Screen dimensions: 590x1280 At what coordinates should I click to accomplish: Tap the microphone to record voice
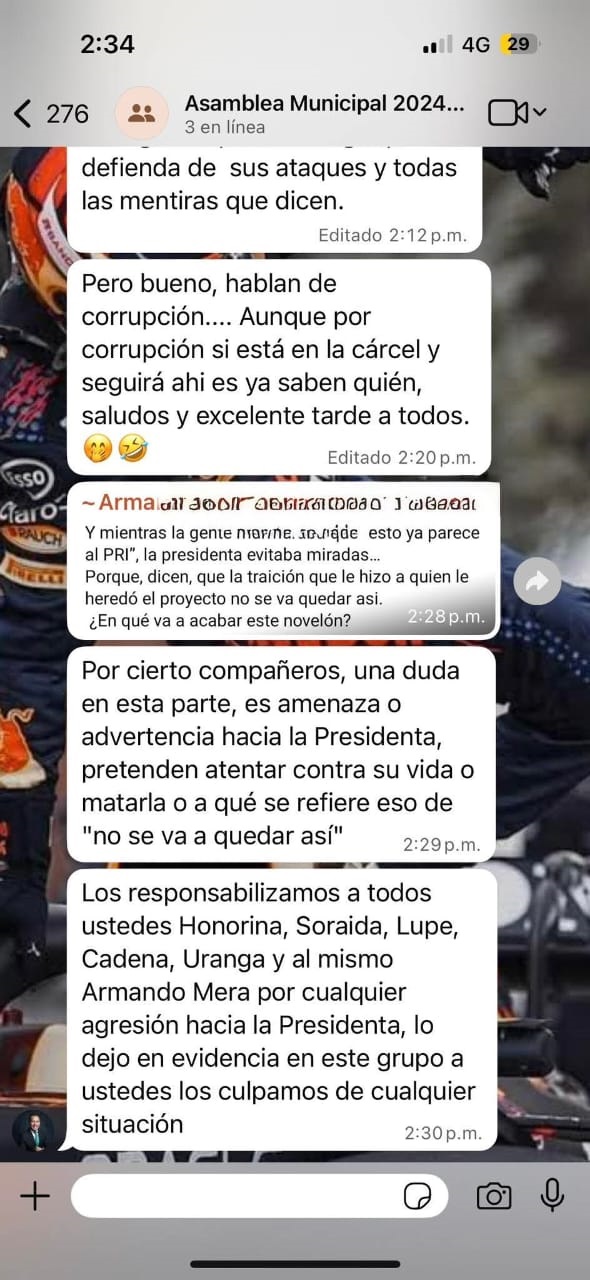[551, 1196]
